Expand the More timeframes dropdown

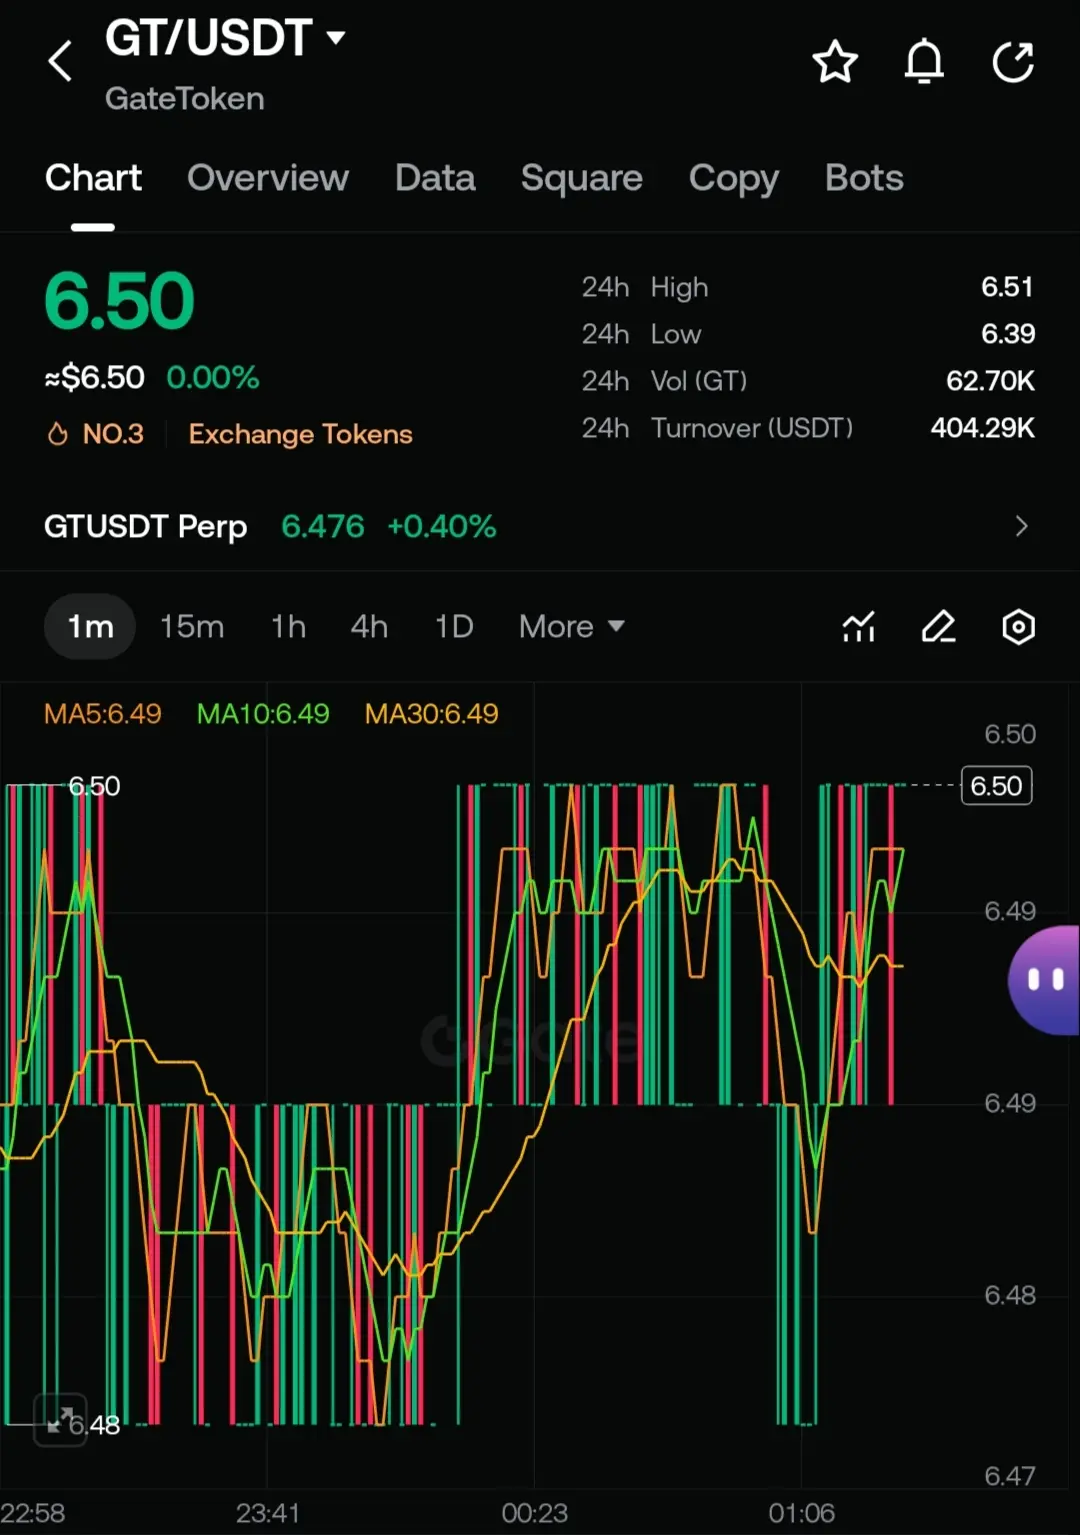pos(571,627)
